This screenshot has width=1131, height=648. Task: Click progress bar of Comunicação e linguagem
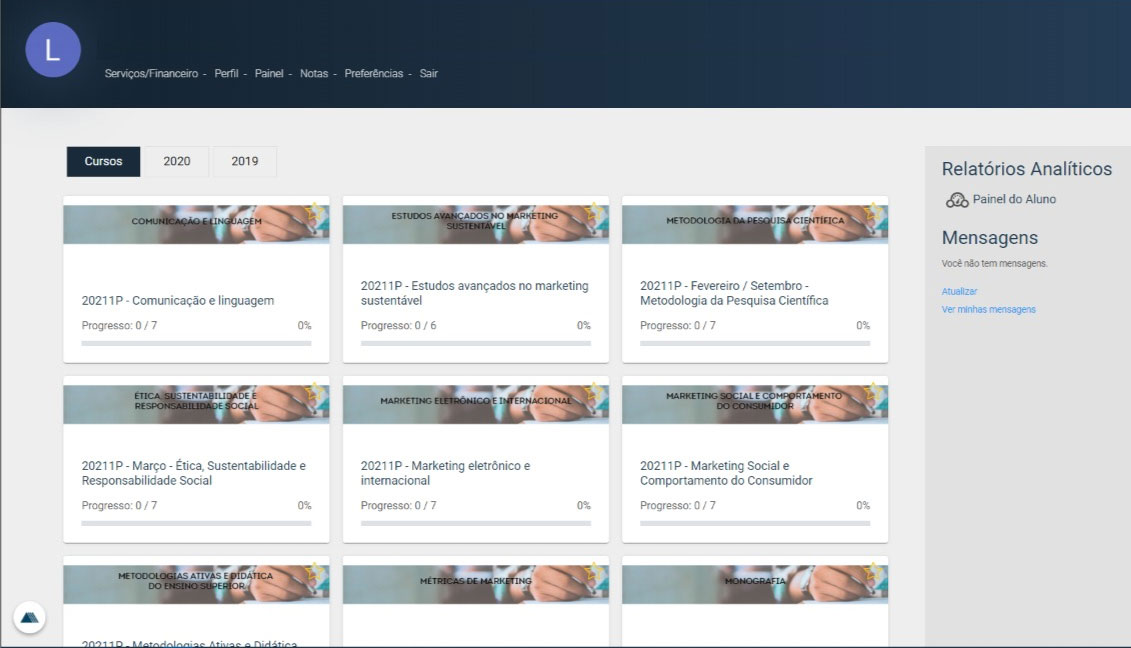pyautogui.click(x=196, y=343)
